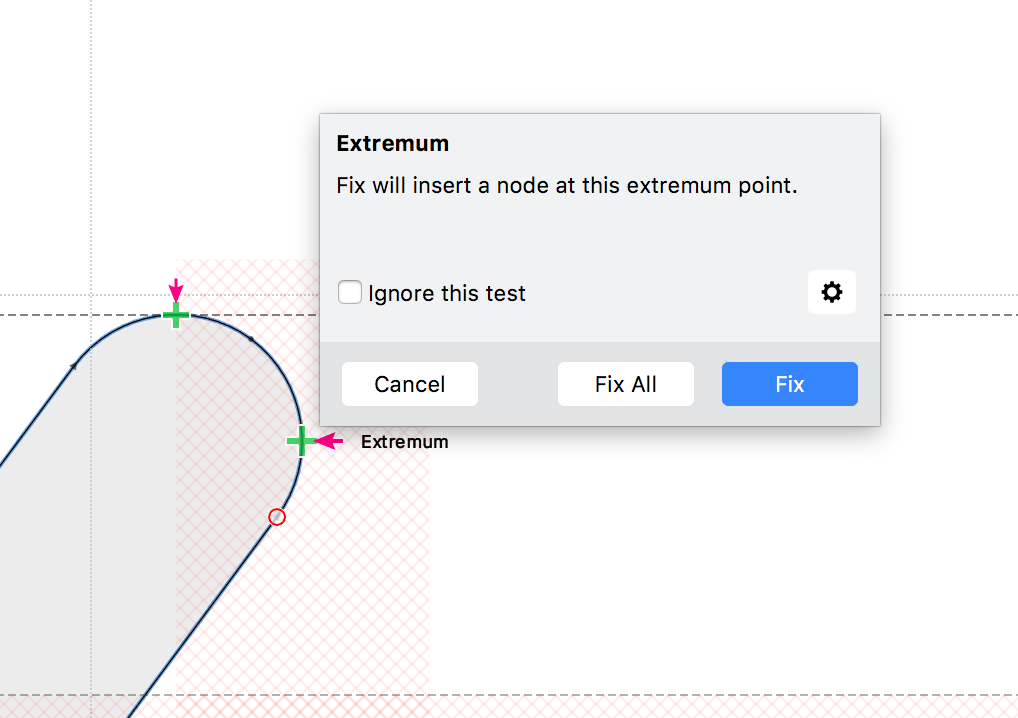Select the small dark point between the green markers
This screenshot has width=1018, height=718.
coord(251,341)
